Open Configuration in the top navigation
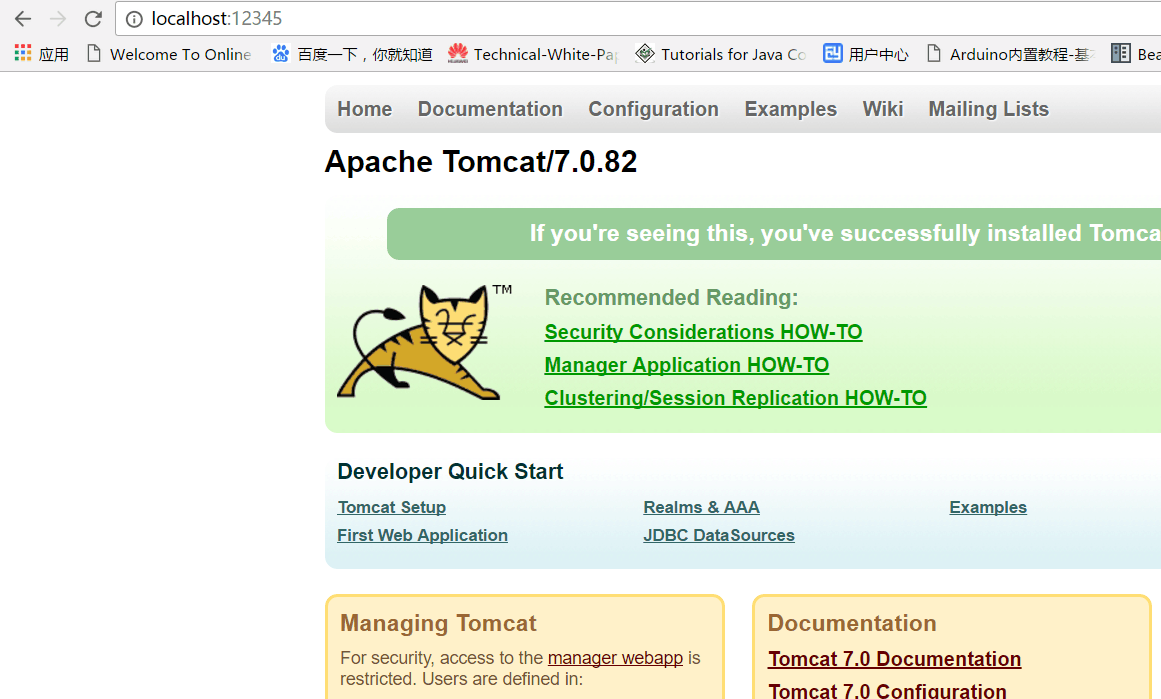 click(653, 109)
